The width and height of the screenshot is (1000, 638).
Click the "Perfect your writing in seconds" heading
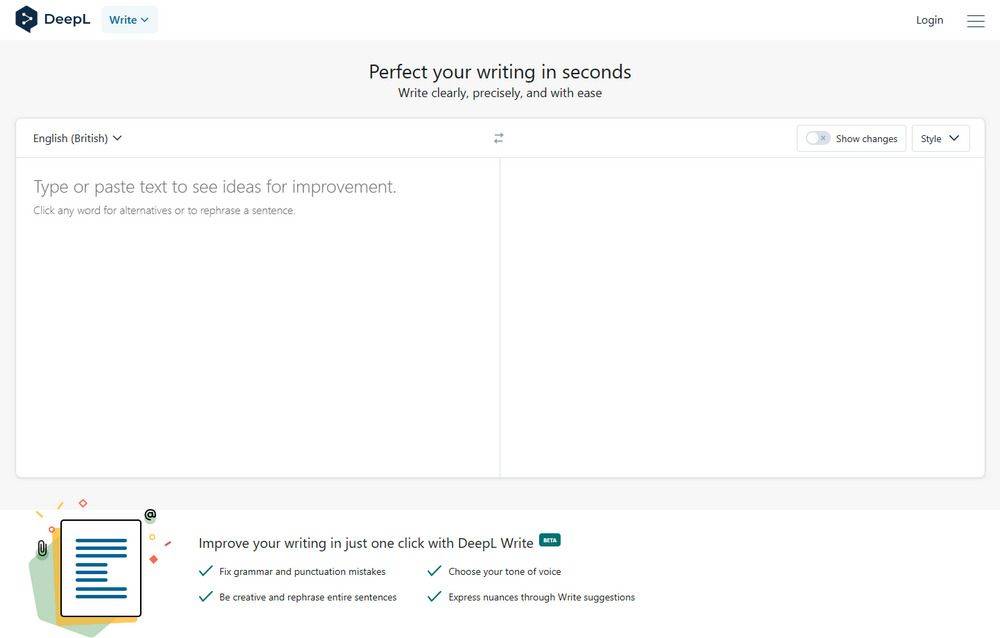[x=500, y=72]
